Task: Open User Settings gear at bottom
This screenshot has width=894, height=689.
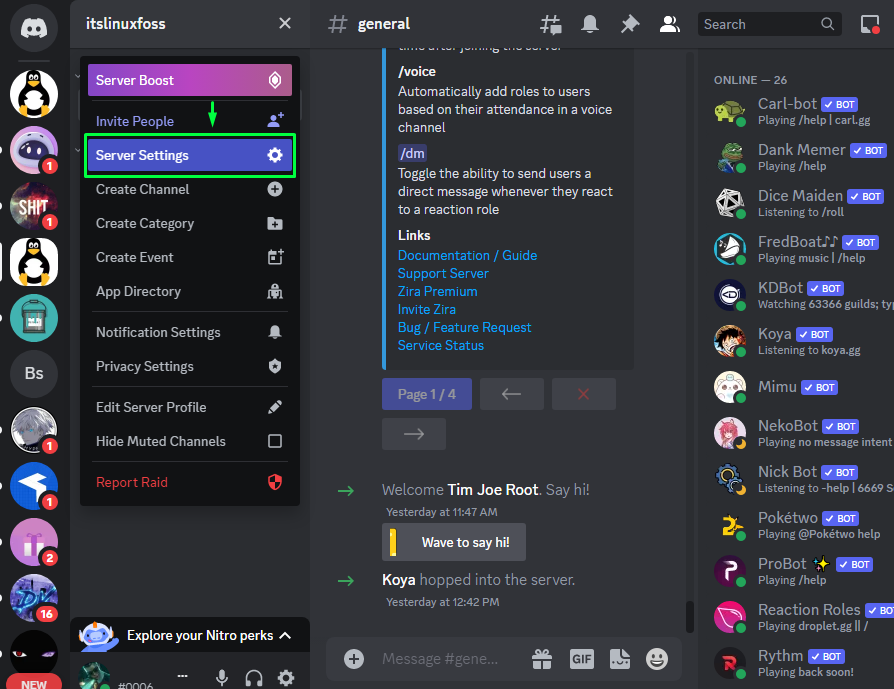Action: coord(286,678)
